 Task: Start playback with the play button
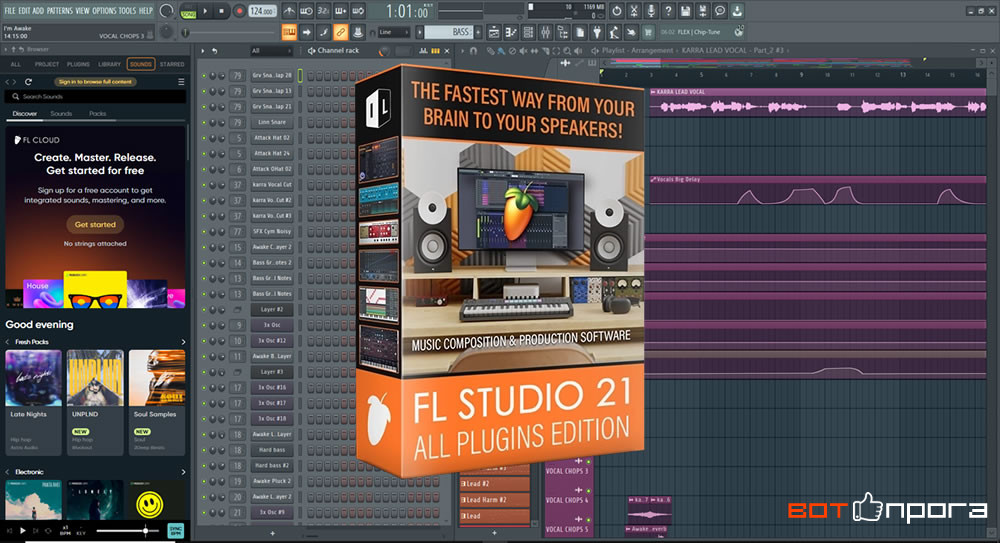click(205, 11)
